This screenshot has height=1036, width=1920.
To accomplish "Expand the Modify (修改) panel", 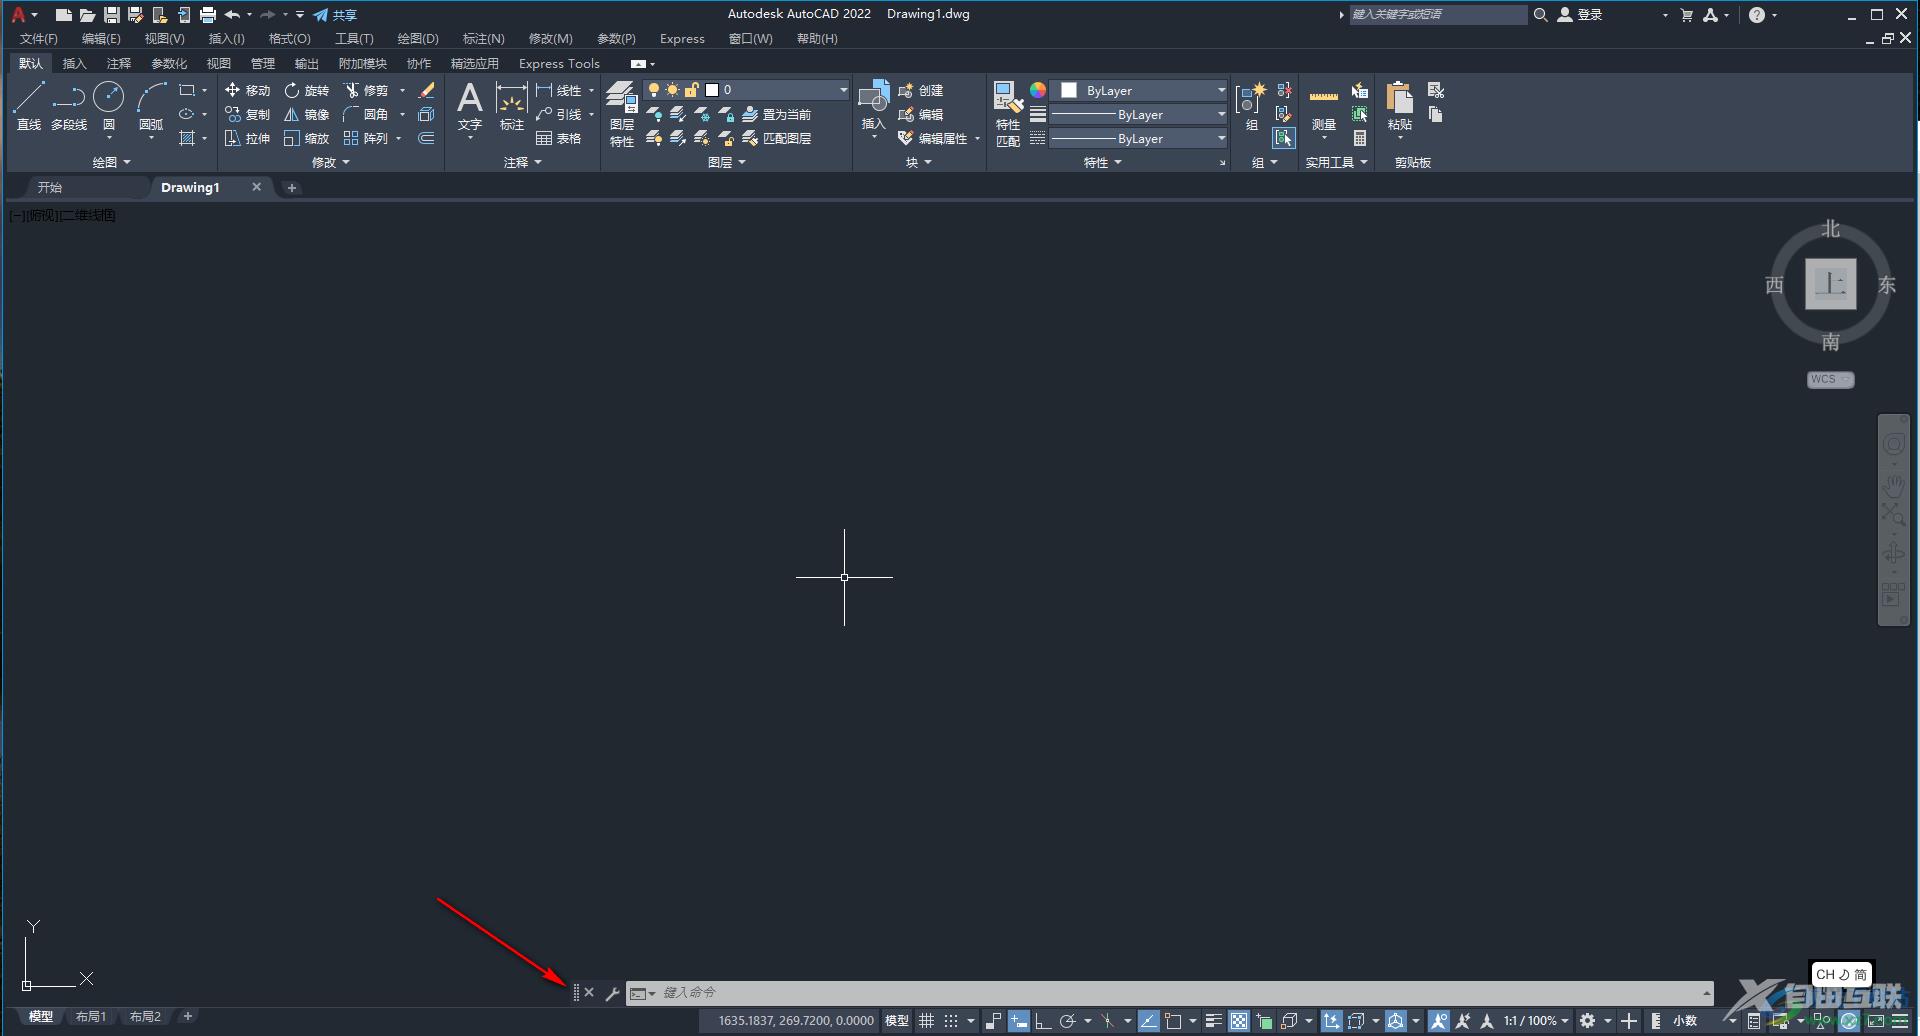I will (x=330, y=162).
